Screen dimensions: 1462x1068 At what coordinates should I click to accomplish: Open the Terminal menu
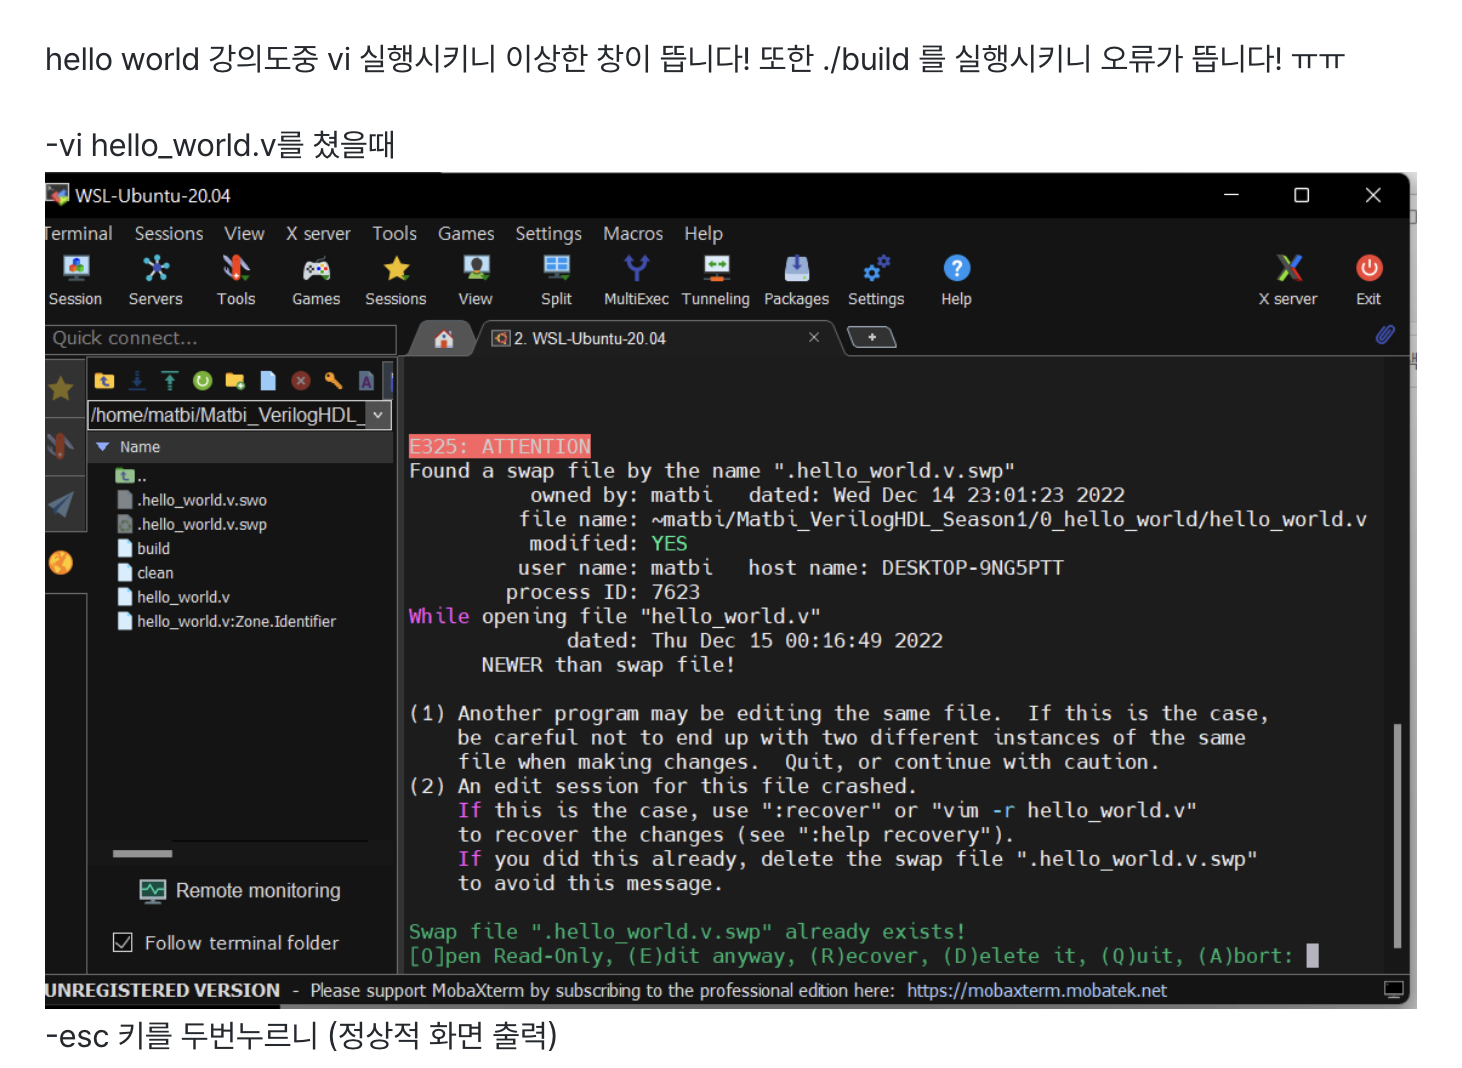point(78,233)
